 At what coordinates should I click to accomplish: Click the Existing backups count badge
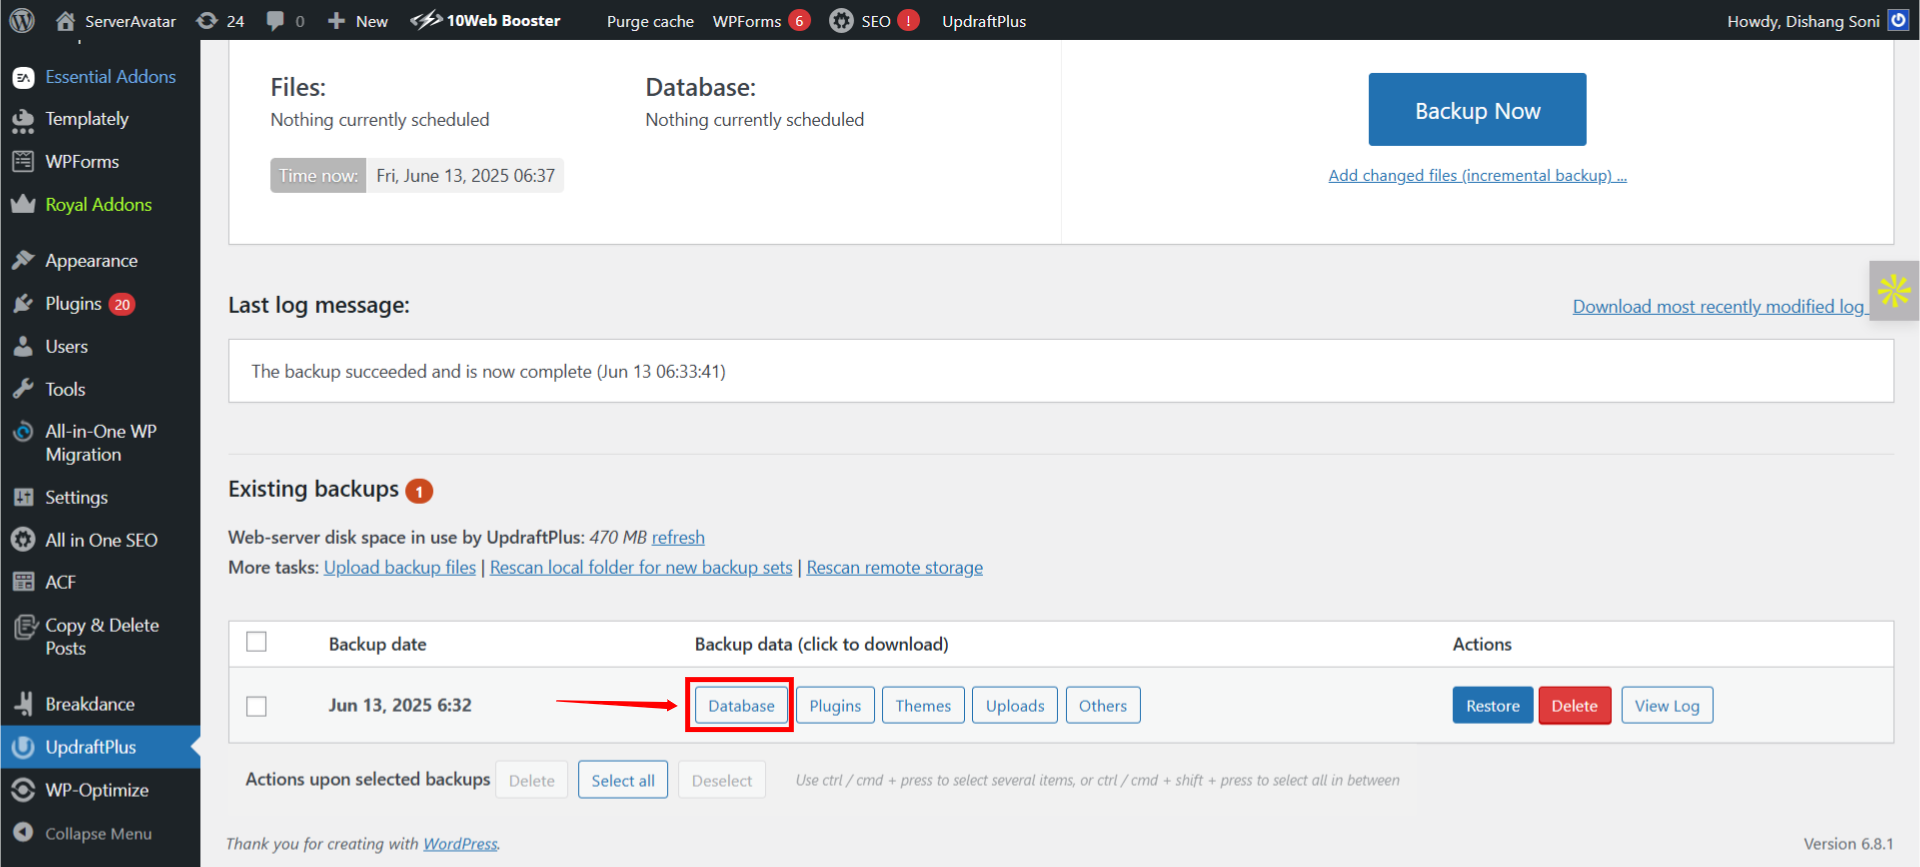coord(419,491)
